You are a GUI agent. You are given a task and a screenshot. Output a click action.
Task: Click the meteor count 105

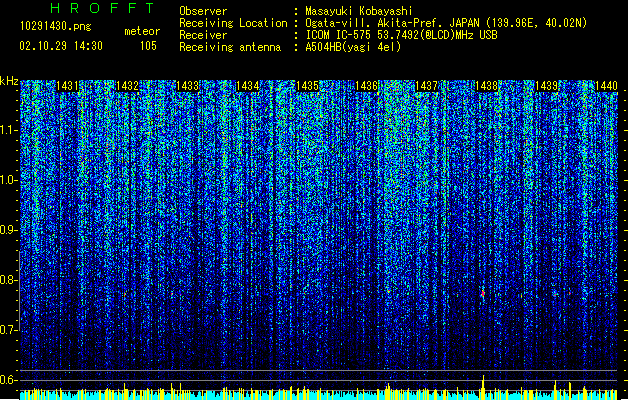148,46
